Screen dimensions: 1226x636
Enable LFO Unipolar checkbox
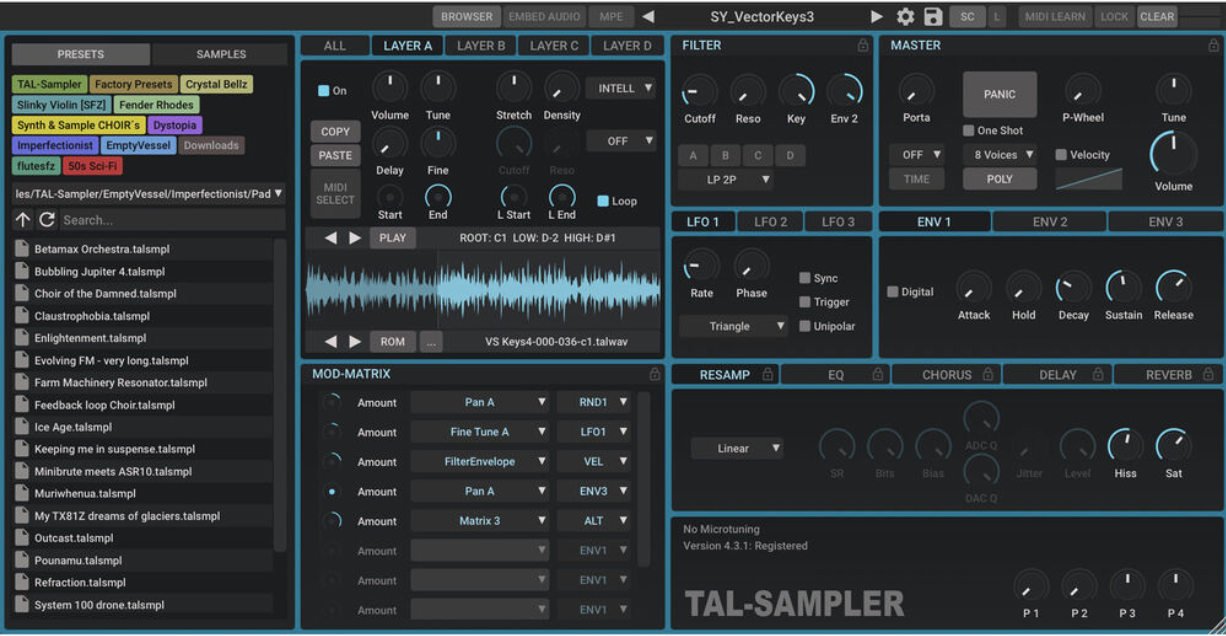click(x=805, y=326)
